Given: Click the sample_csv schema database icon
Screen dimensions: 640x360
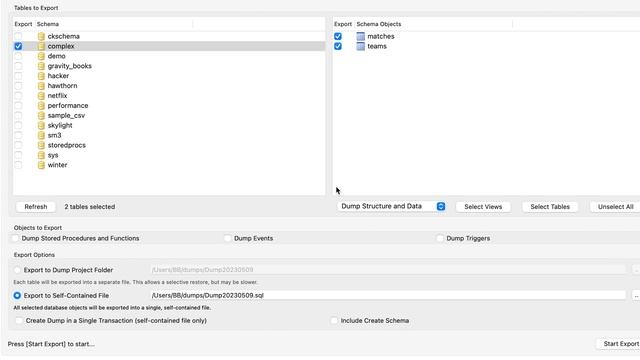Looking at the screenshot, I should click(x=41, y=116).
